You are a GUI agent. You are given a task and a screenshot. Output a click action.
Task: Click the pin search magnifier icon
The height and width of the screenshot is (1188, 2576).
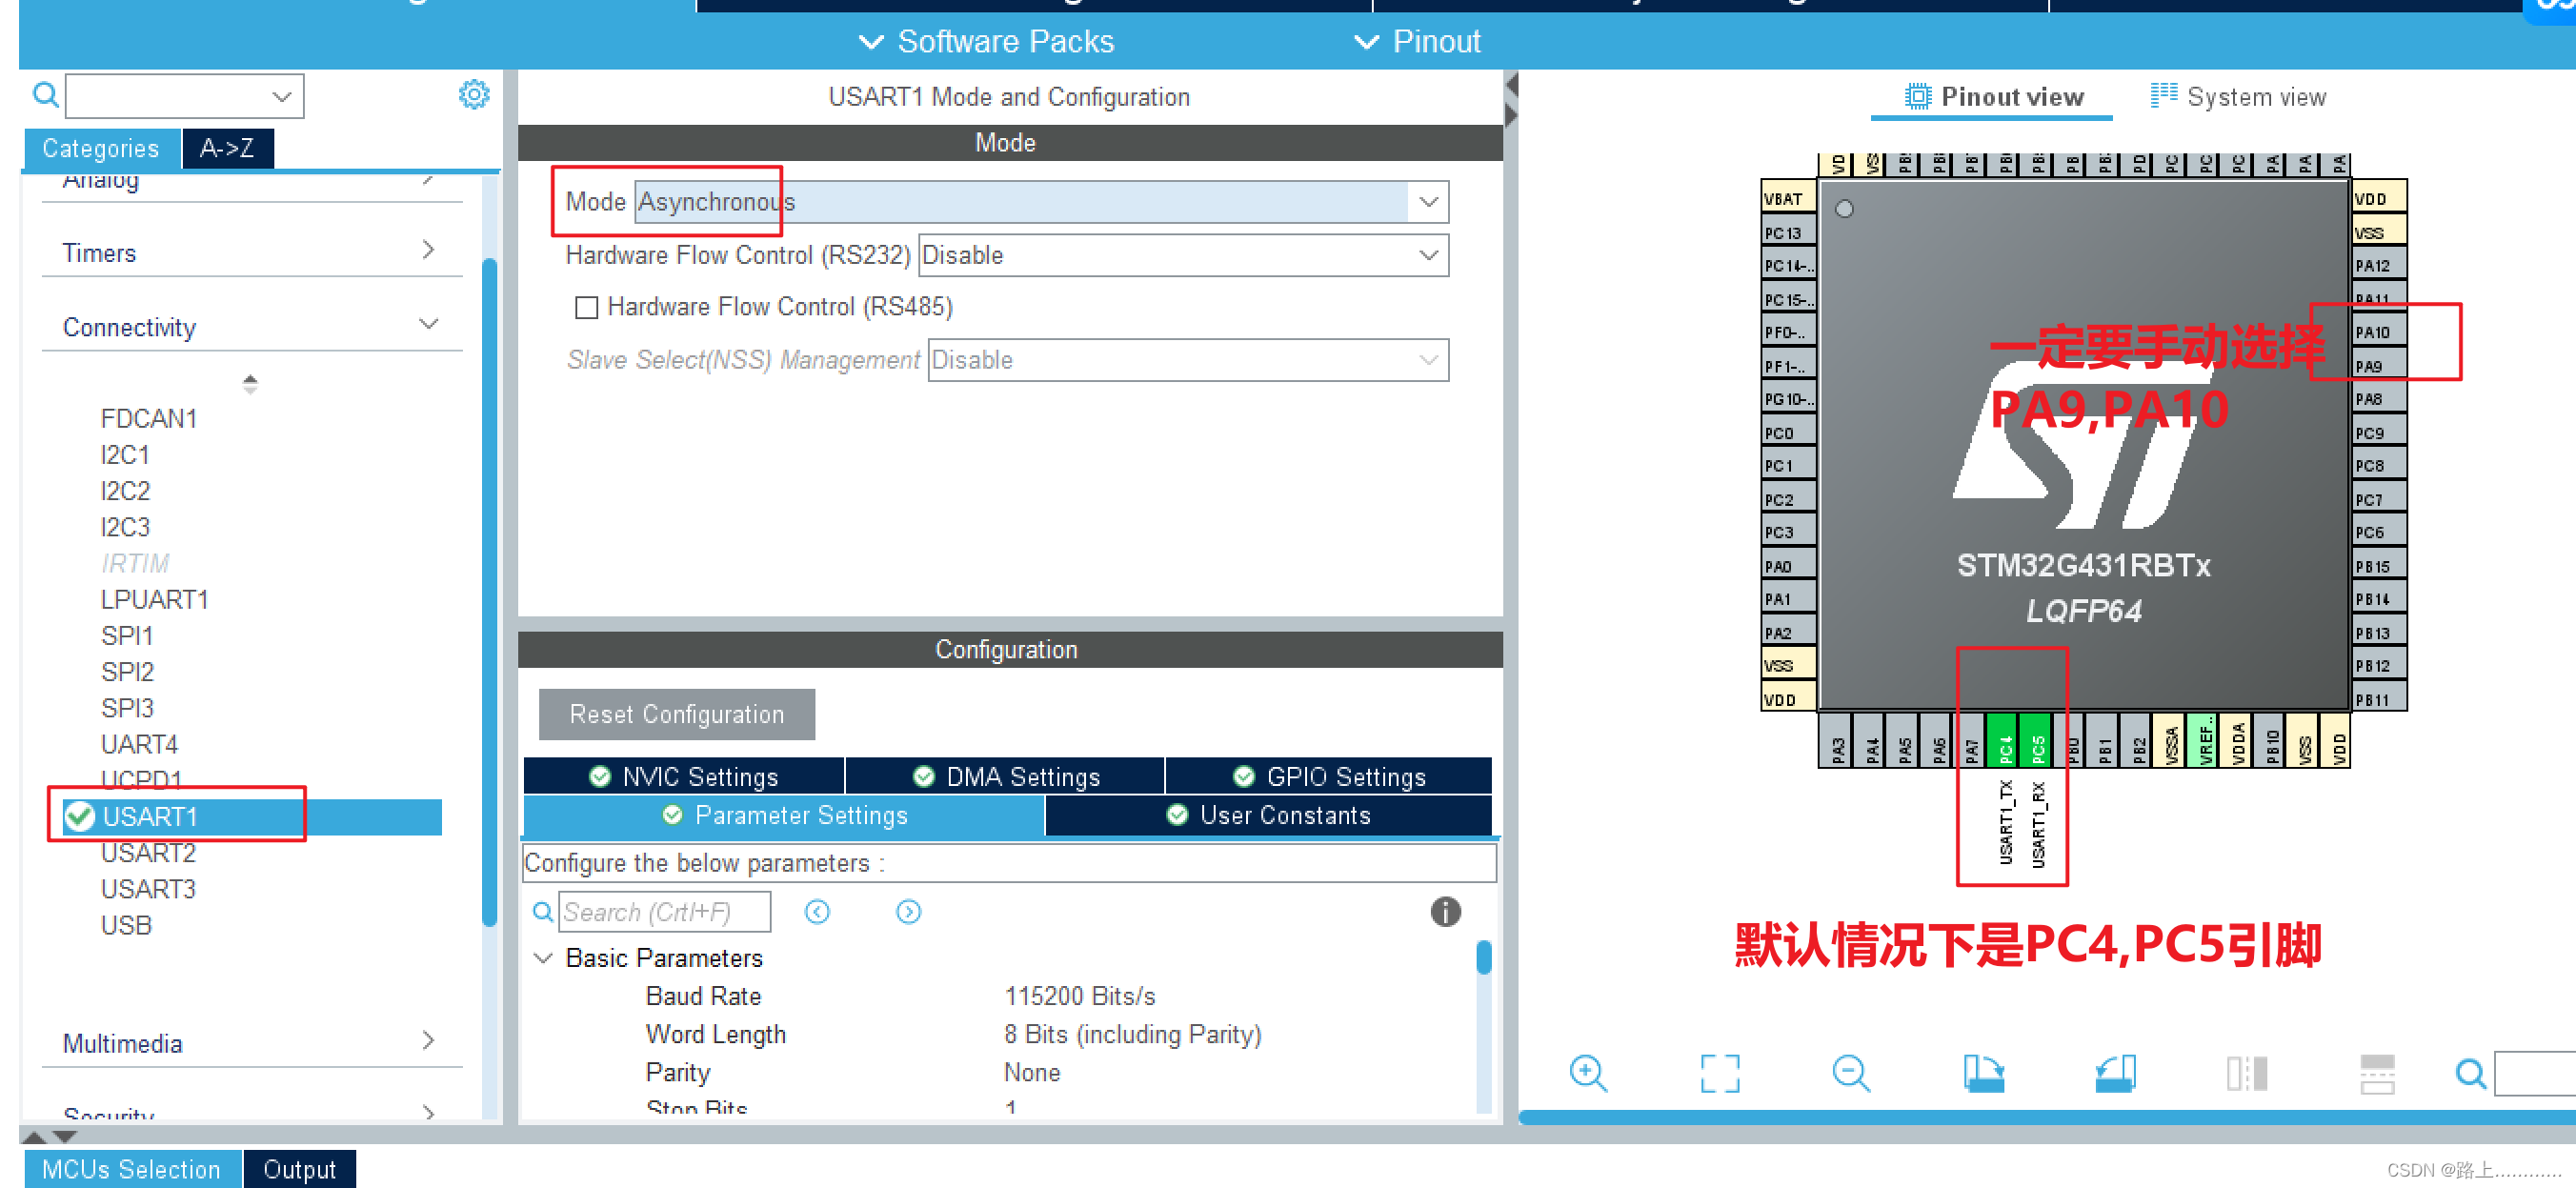coord(2471,1073)
